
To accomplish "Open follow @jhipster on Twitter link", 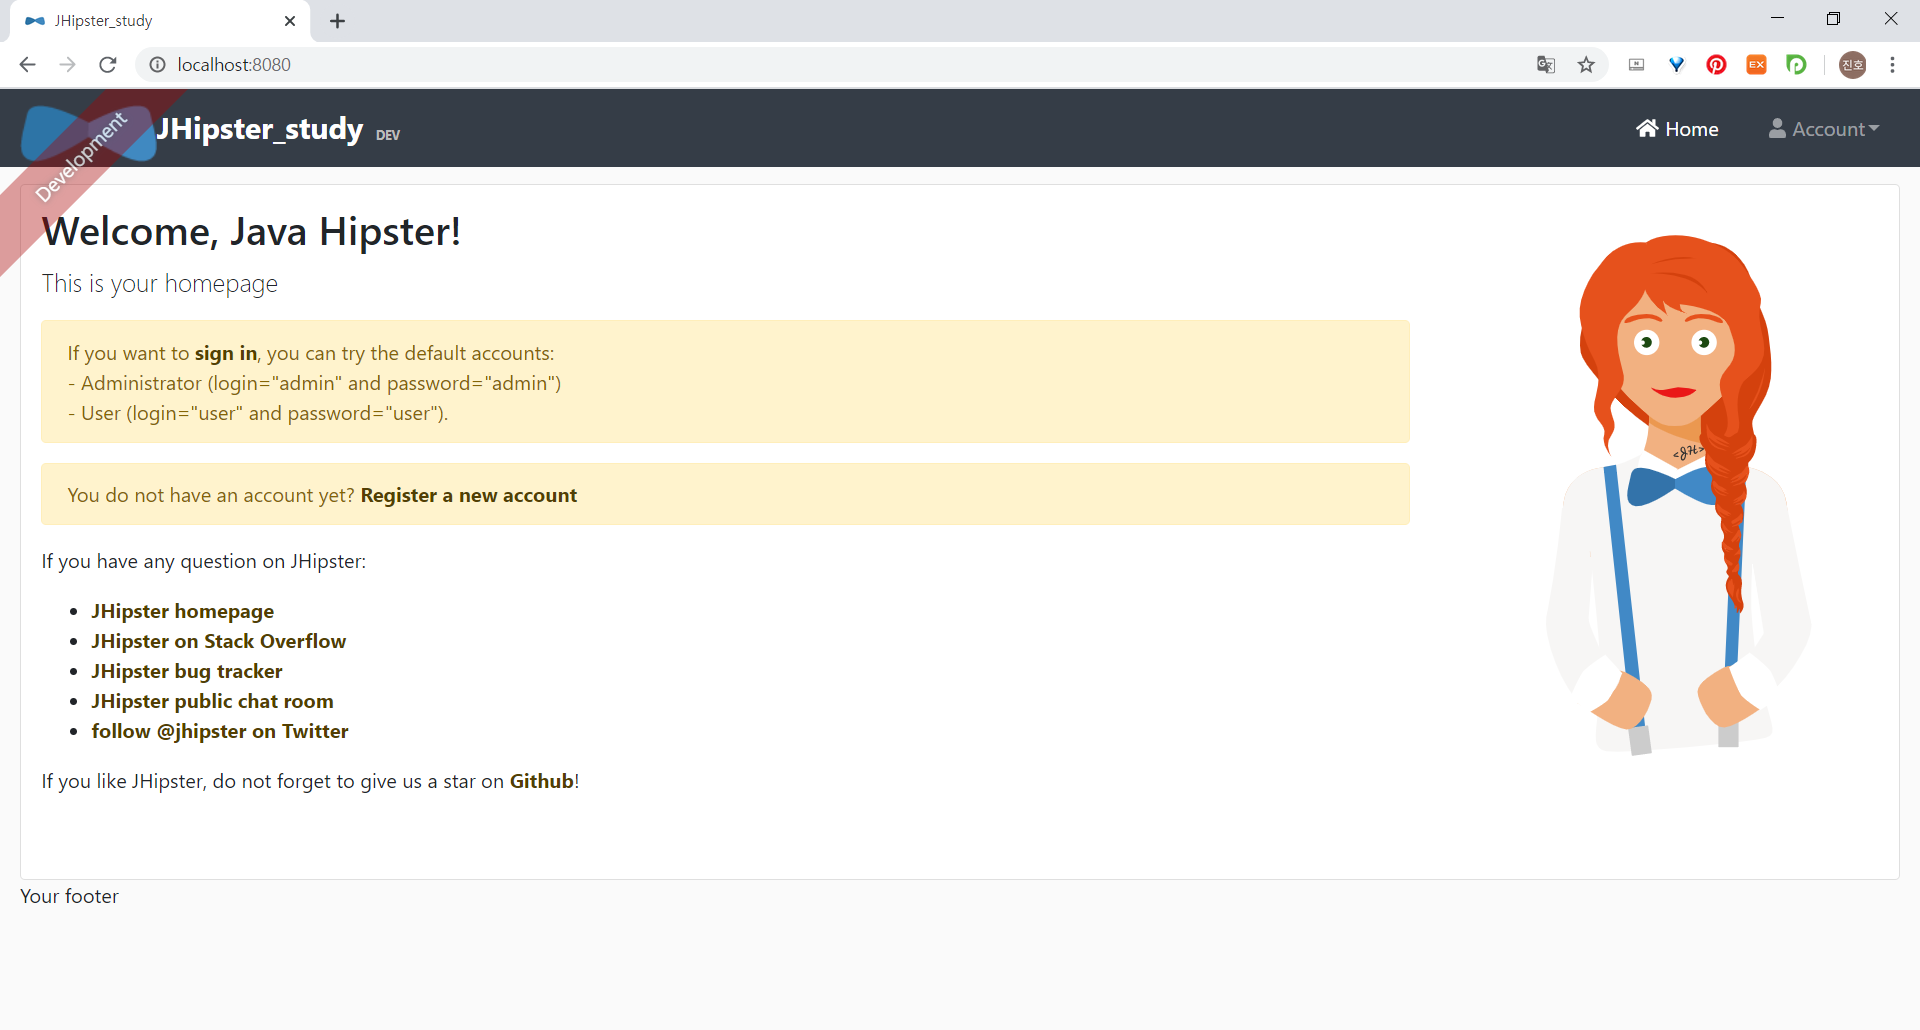I will (x=220, y=731).
